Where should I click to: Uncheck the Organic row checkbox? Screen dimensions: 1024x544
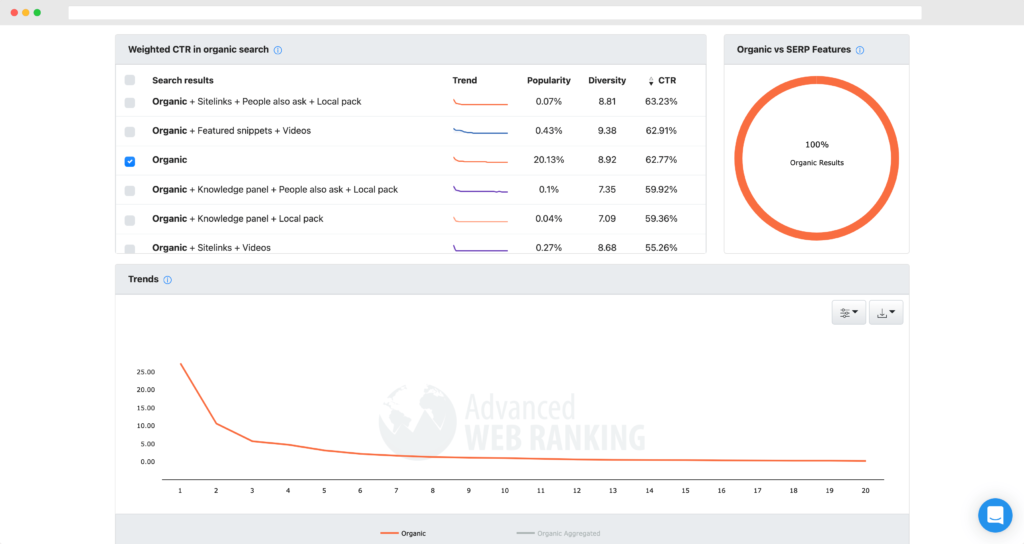coord(130,161)
